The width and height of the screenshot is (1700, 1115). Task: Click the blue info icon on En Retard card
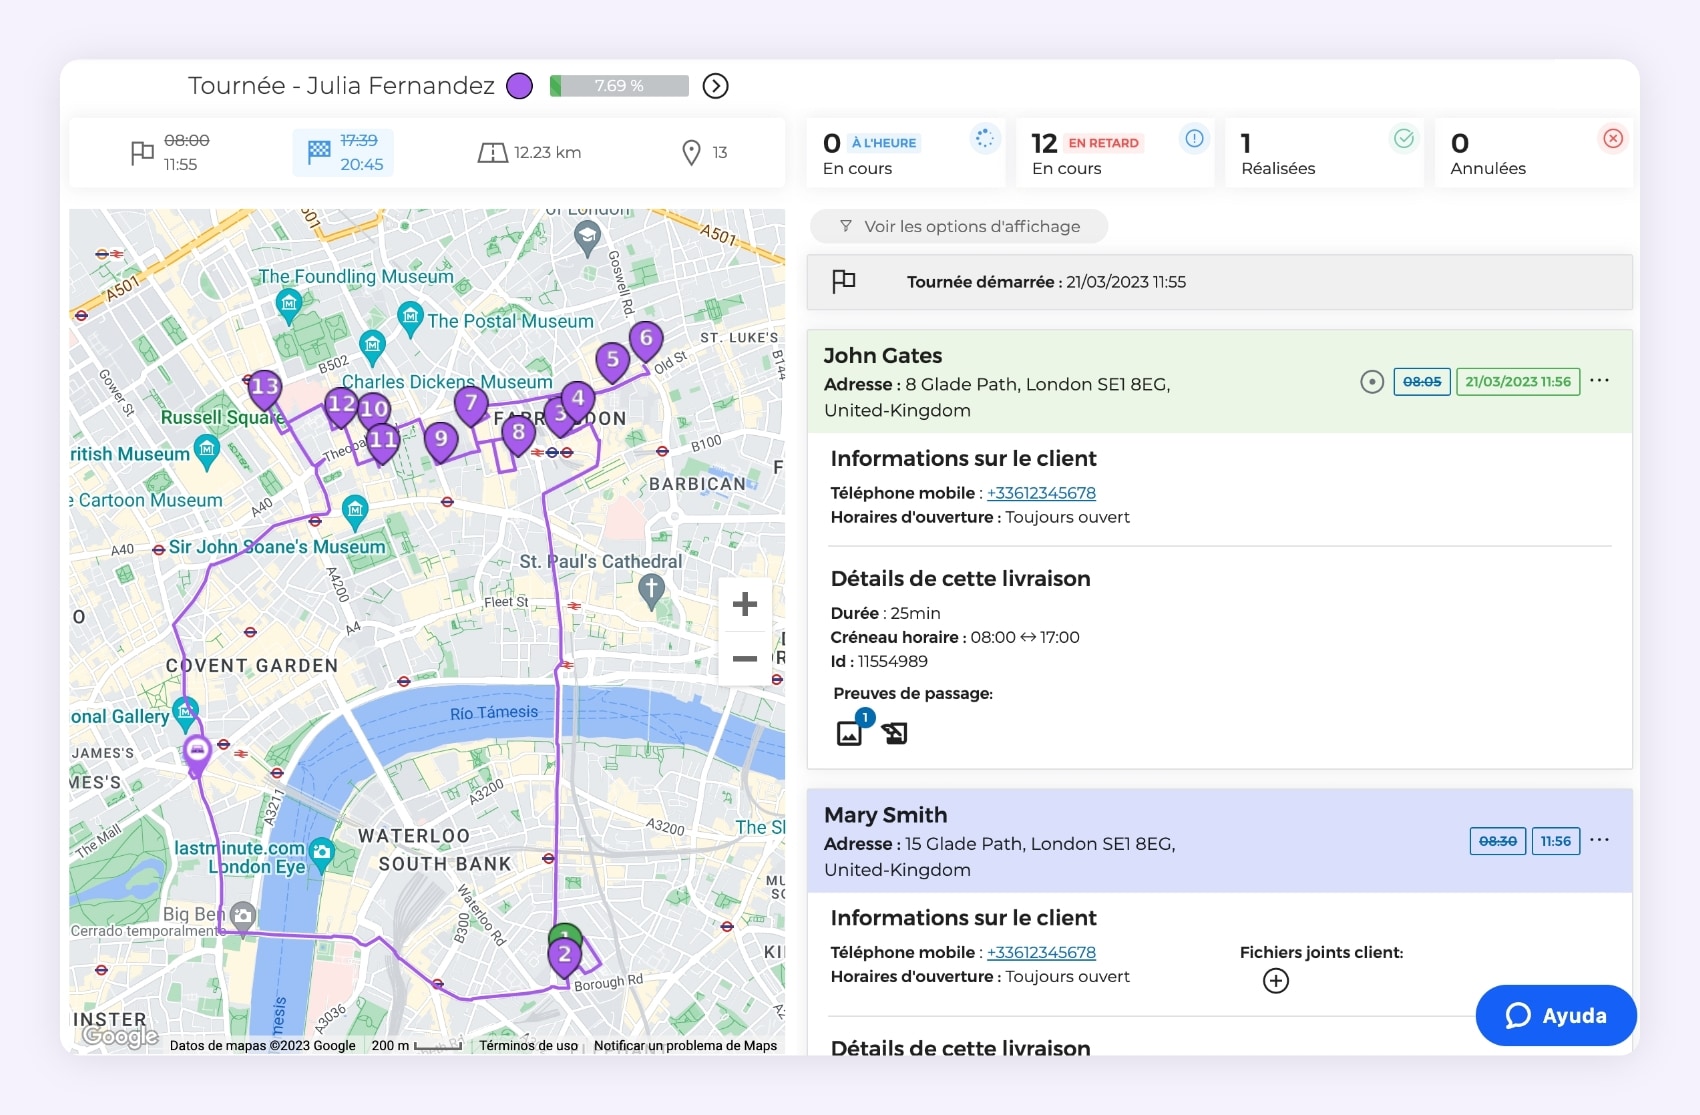[x=1193, y=139]
